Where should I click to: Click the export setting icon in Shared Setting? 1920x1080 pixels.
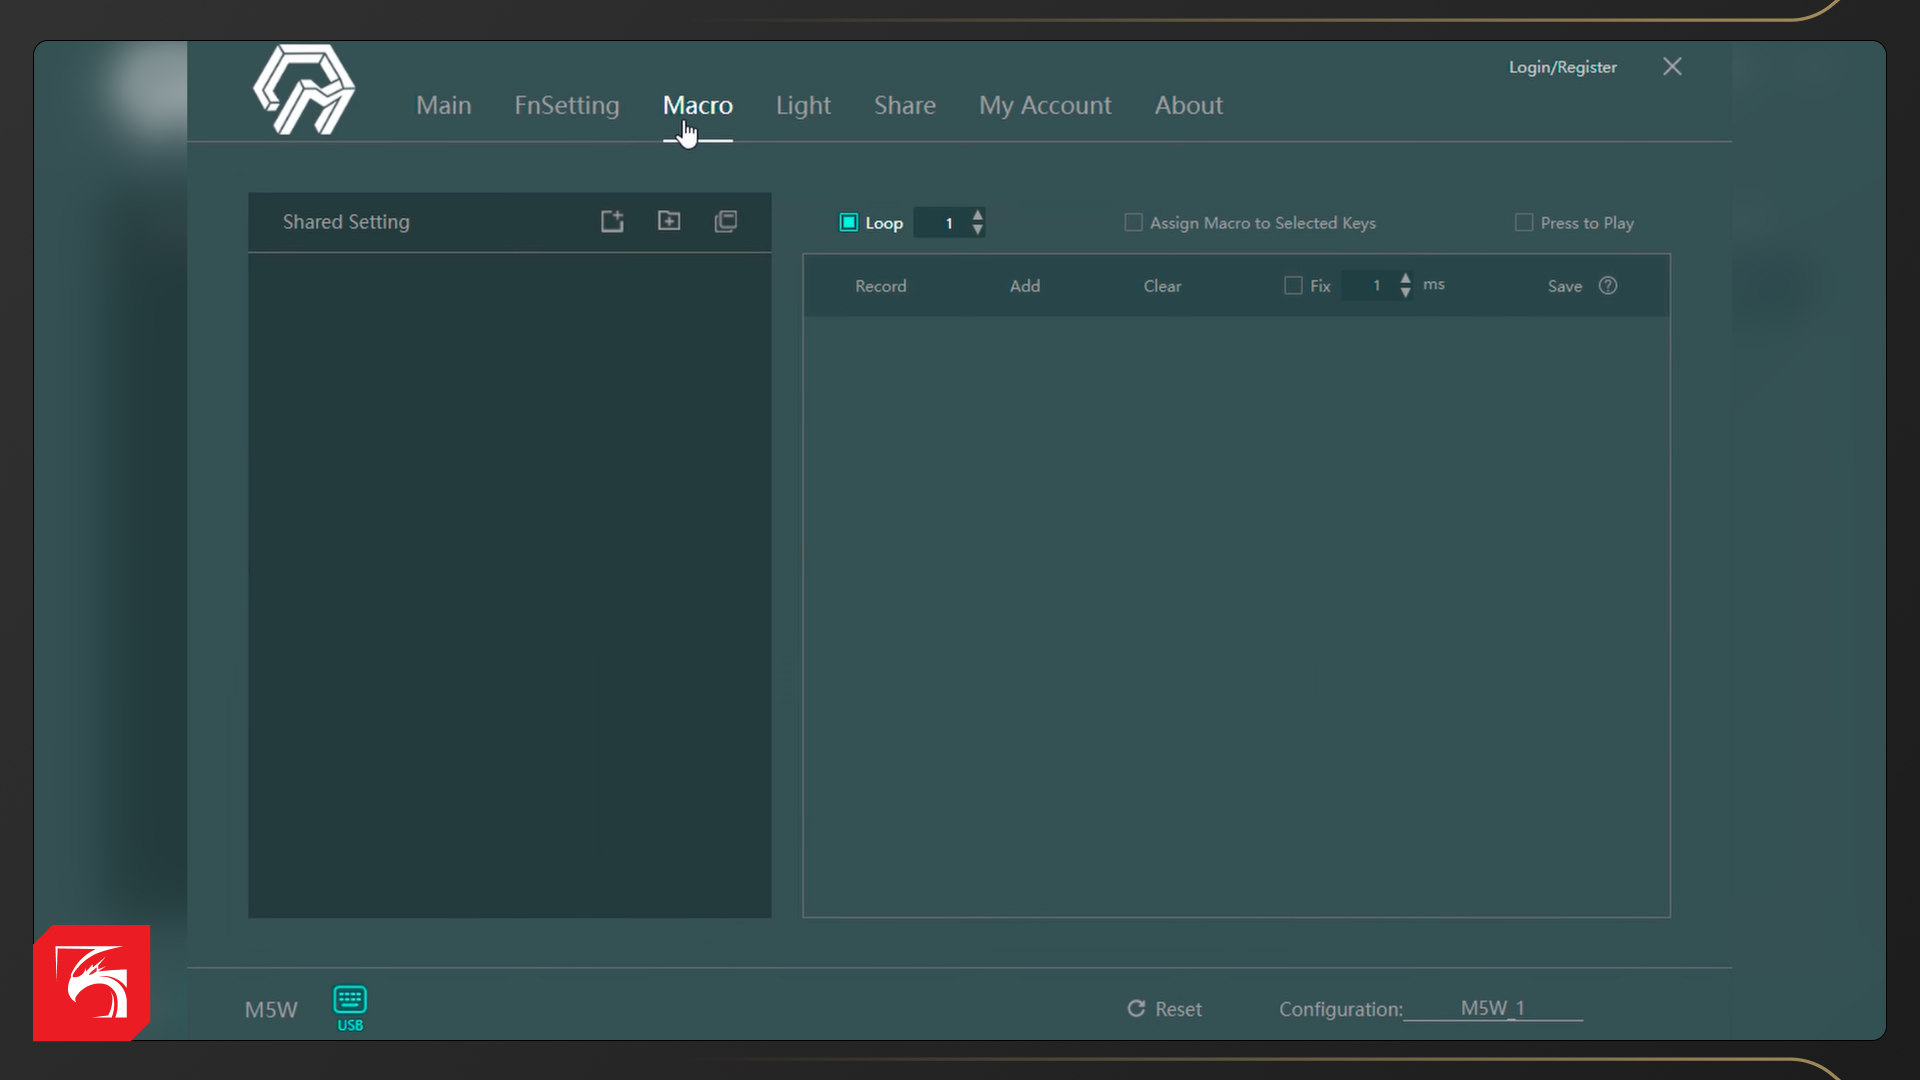pyautogui.click(x=612, y=221)
